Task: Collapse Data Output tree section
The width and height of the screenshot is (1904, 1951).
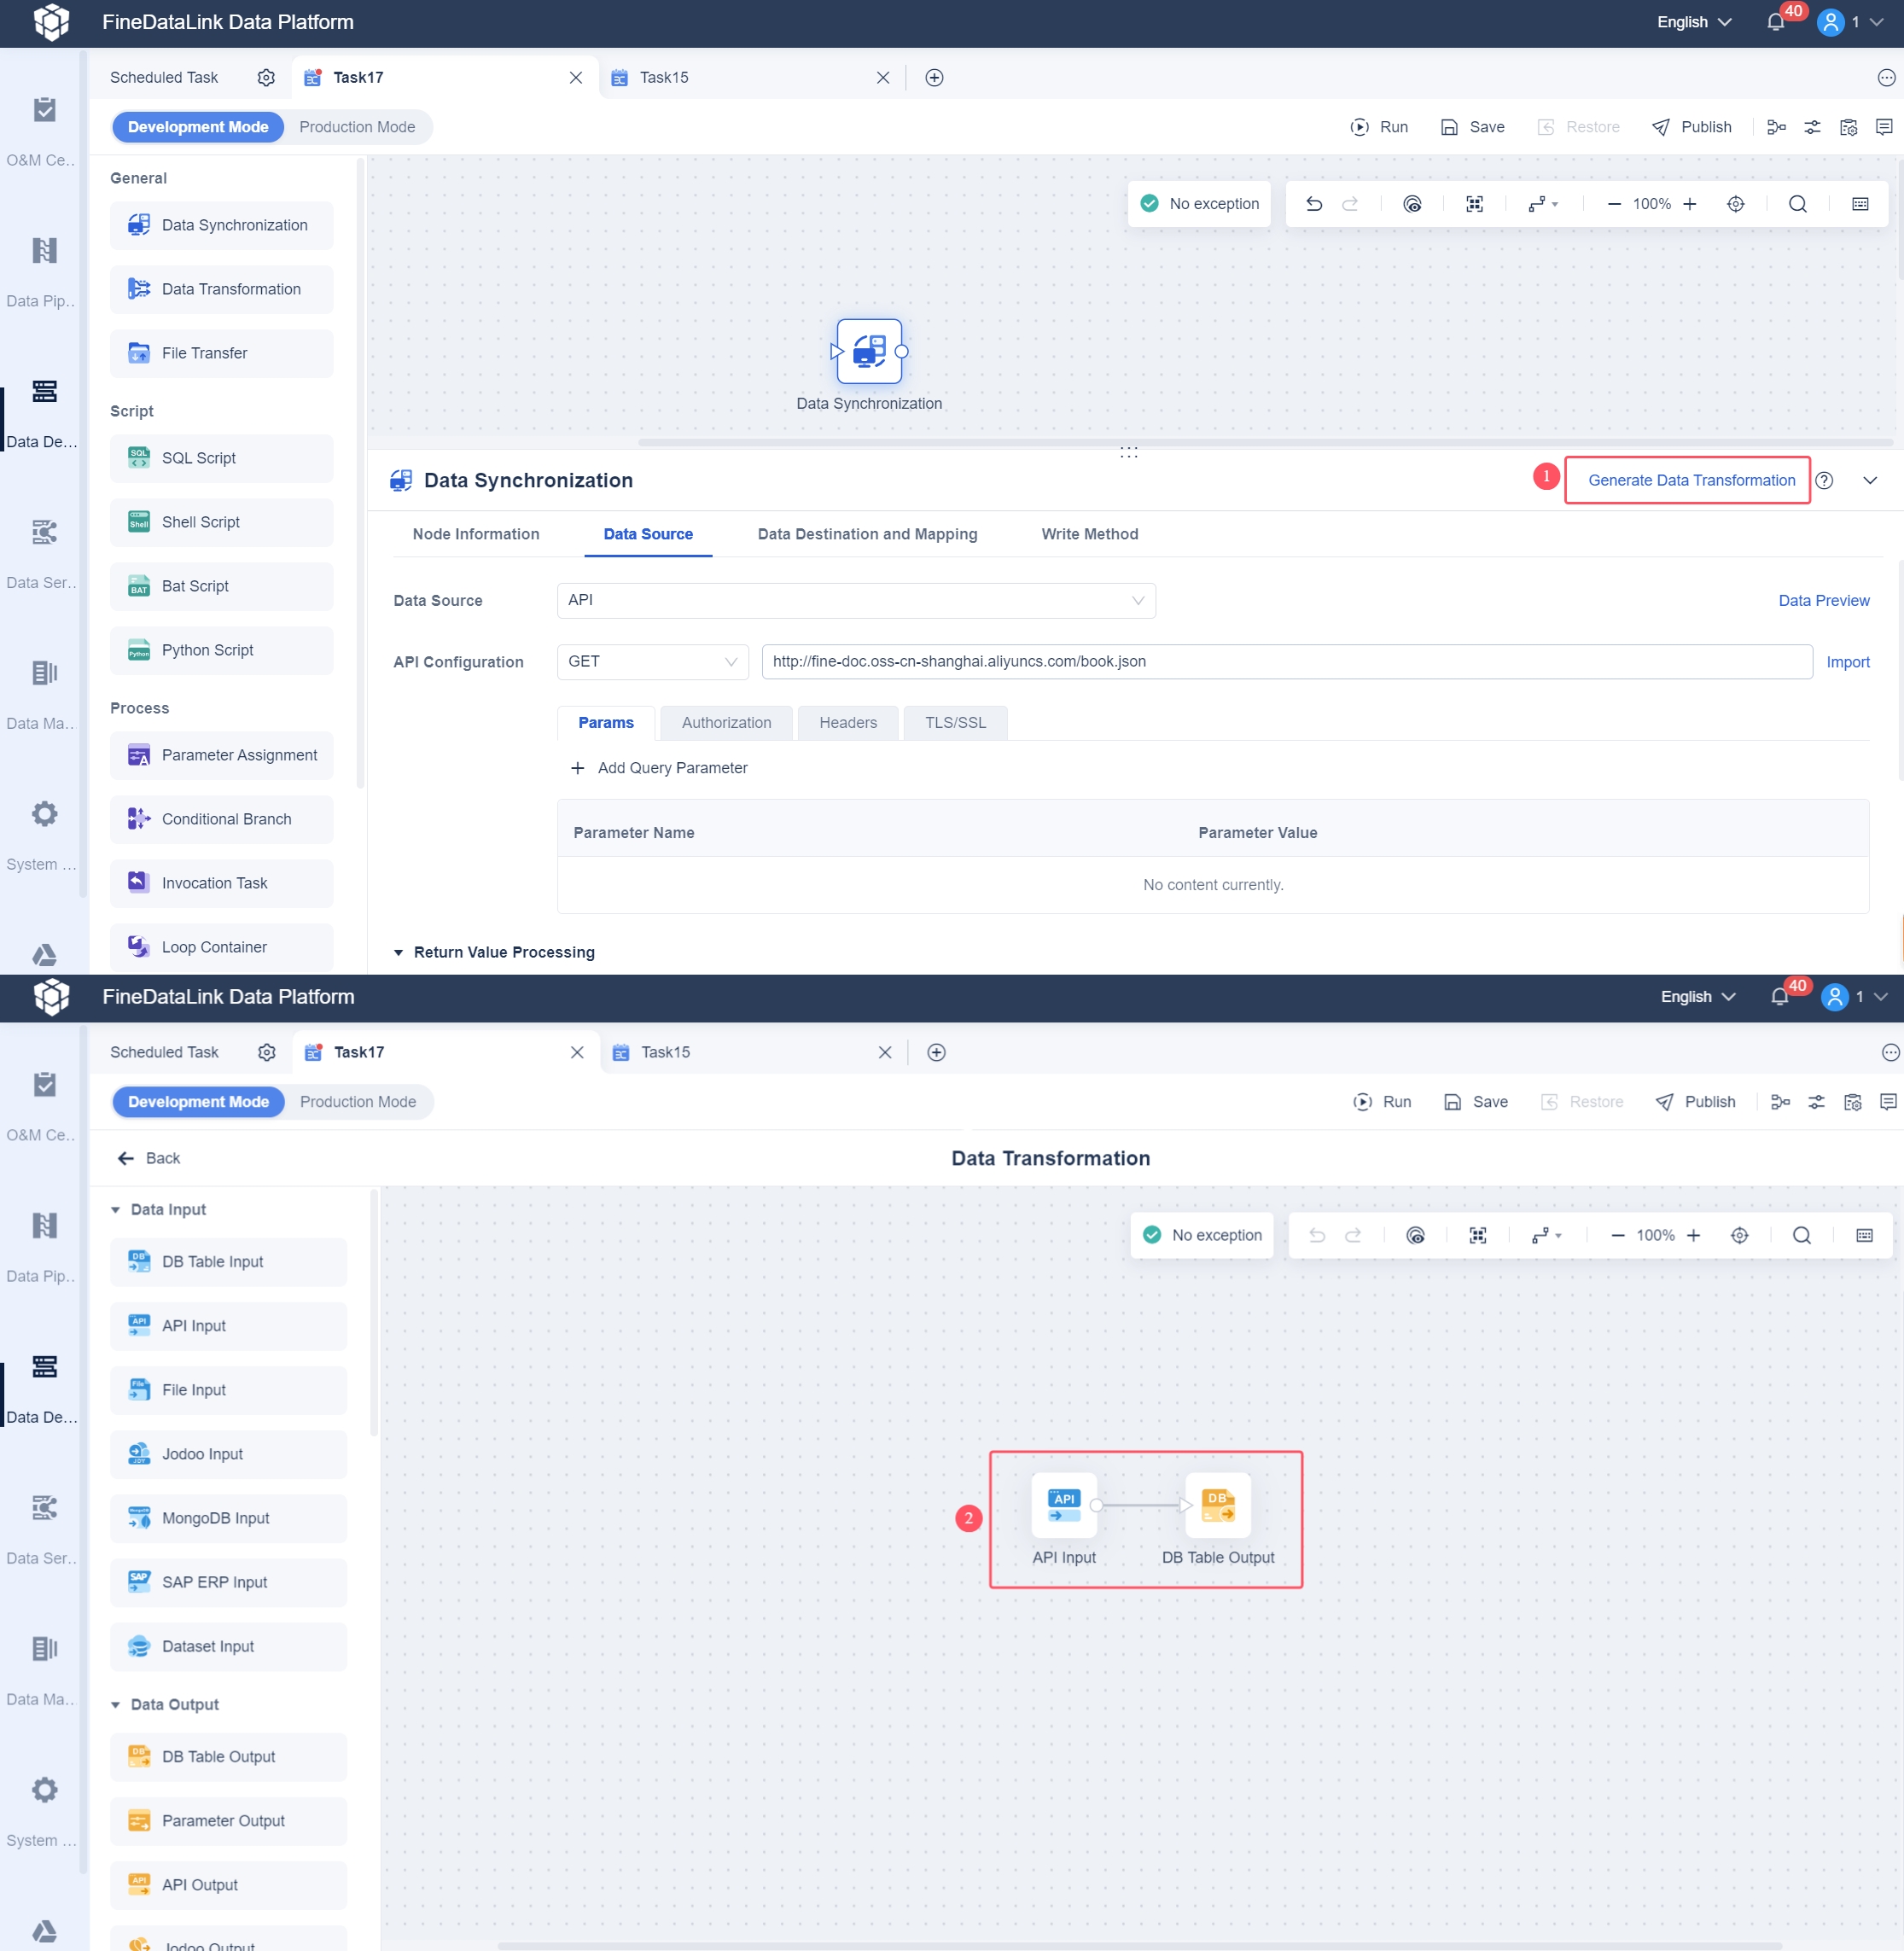Action: tap(115, 1704)
